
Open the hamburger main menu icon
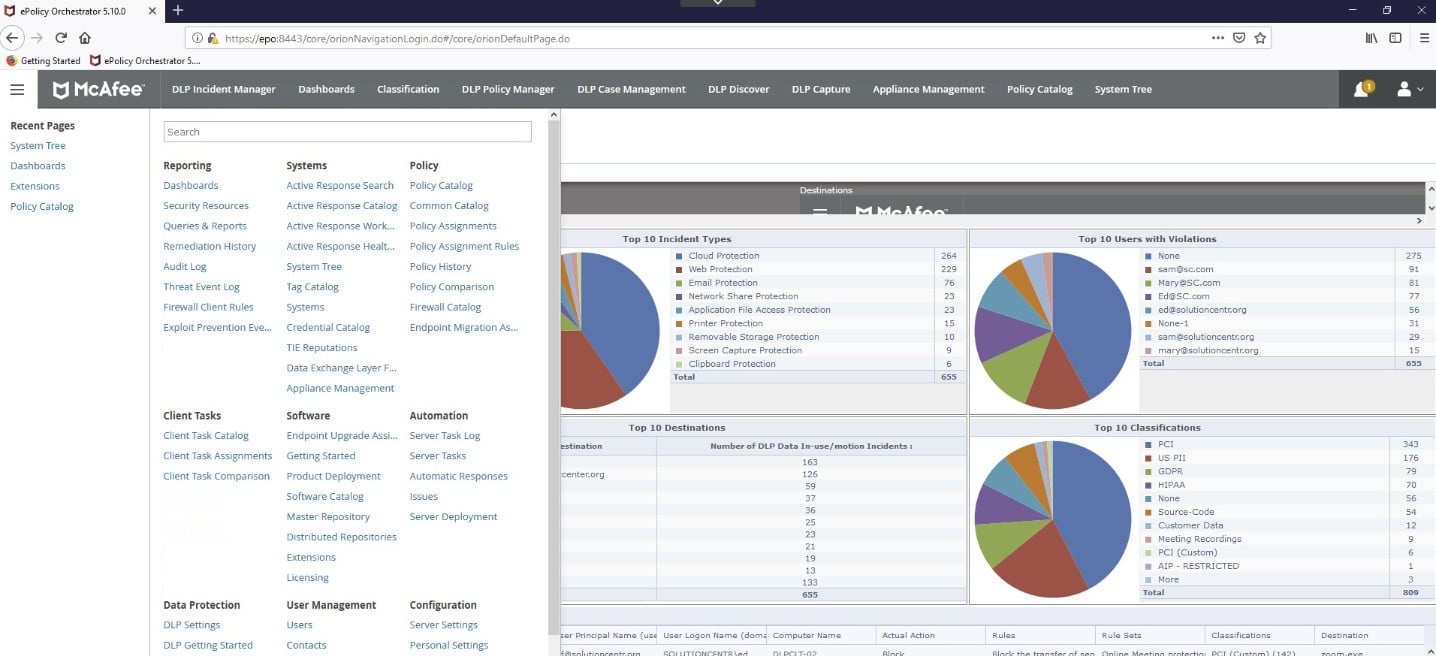tap(17, 89)
